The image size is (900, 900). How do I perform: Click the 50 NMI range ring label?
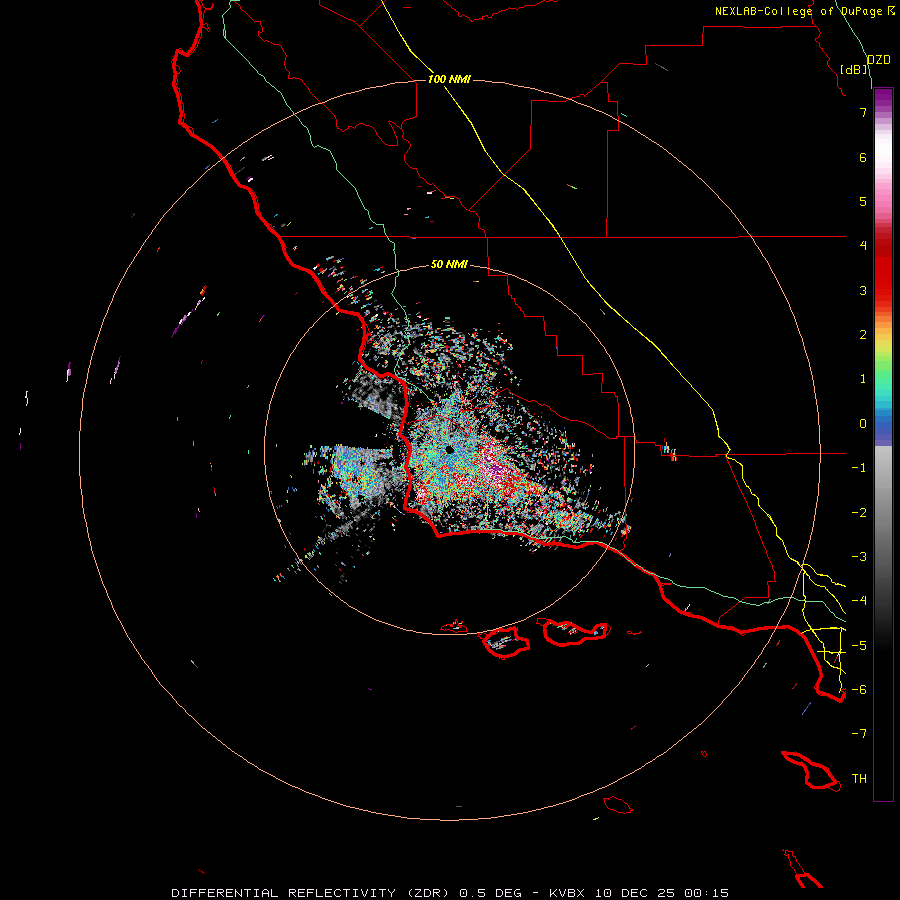pyautogui.click(x=449, y=264)
